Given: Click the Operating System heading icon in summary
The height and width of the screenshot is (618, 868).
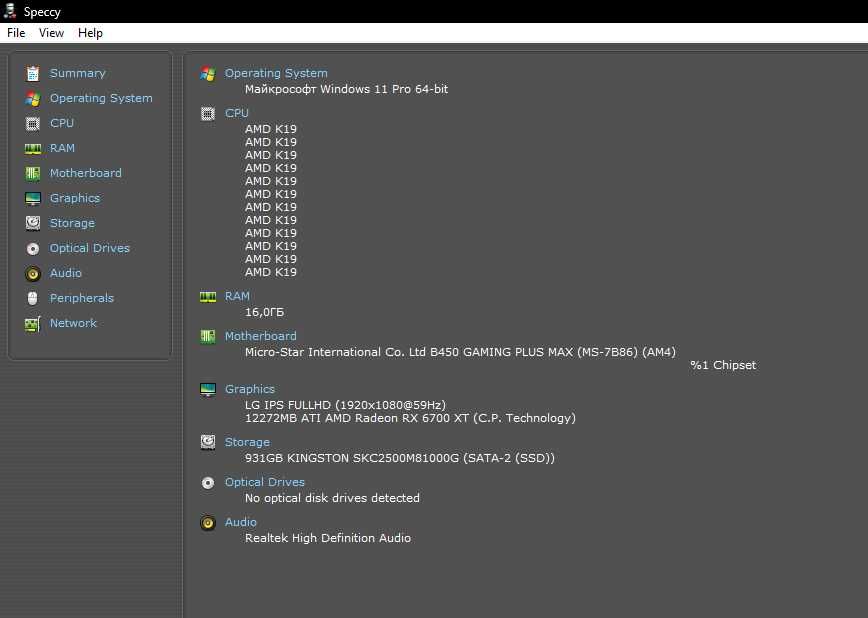Looking at the screenshot, I should pyautogui.click(x=208, y=74).
